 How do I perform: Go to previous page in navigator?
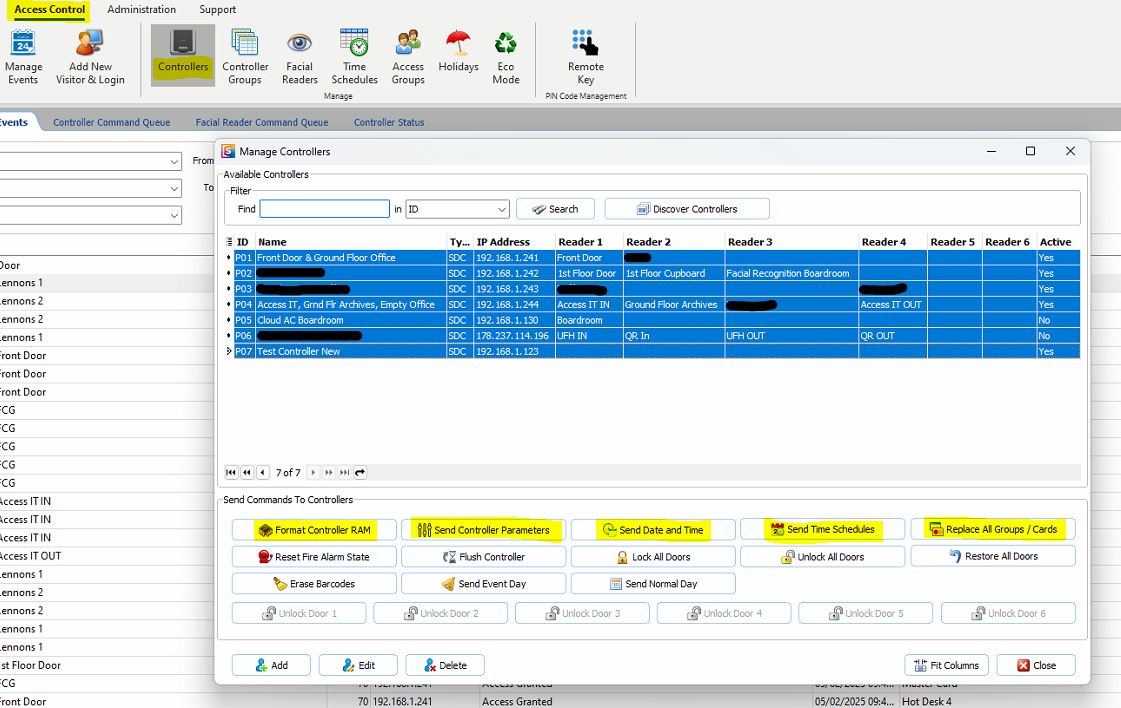tap(247, 472)
